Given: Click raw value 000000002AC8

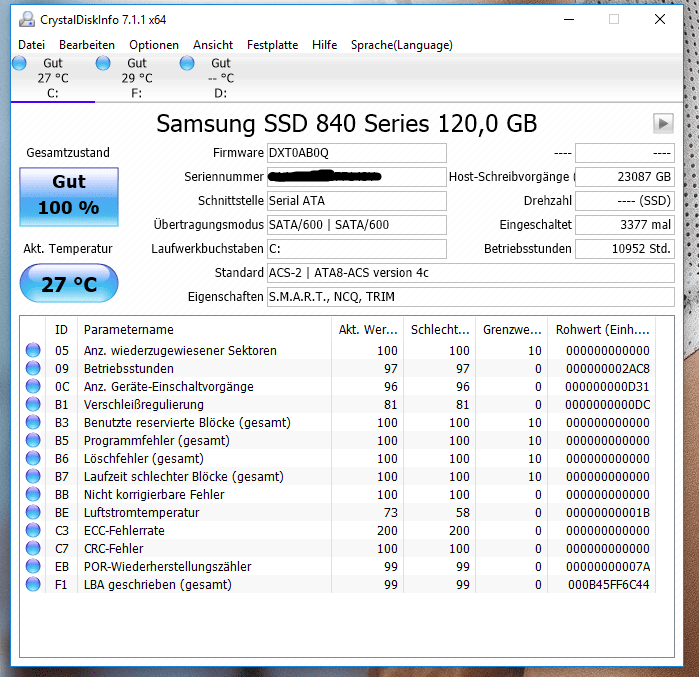Looking at the screenshot, I should (608, 369).
